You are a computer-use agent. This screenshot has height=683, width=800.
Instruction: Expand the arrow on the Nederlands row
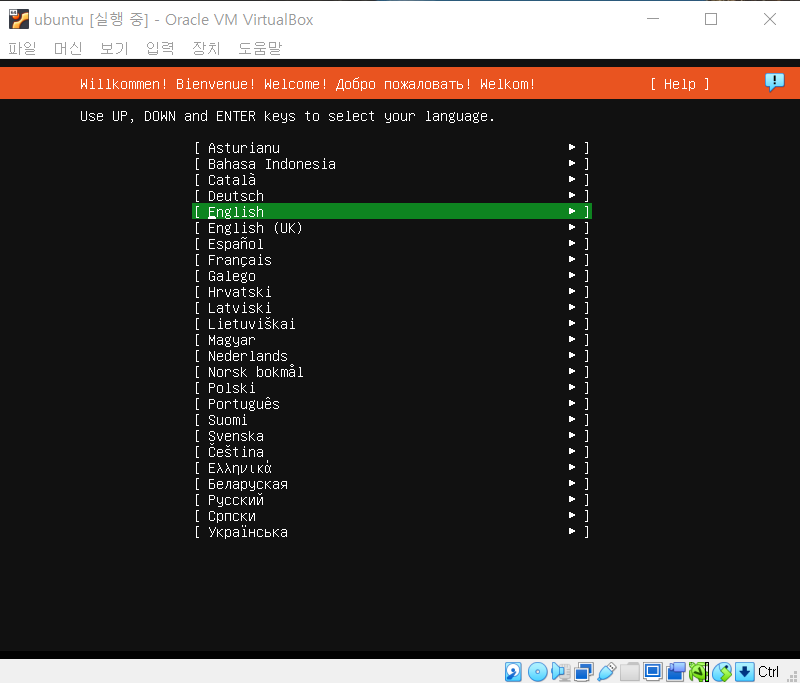point(572,355)
